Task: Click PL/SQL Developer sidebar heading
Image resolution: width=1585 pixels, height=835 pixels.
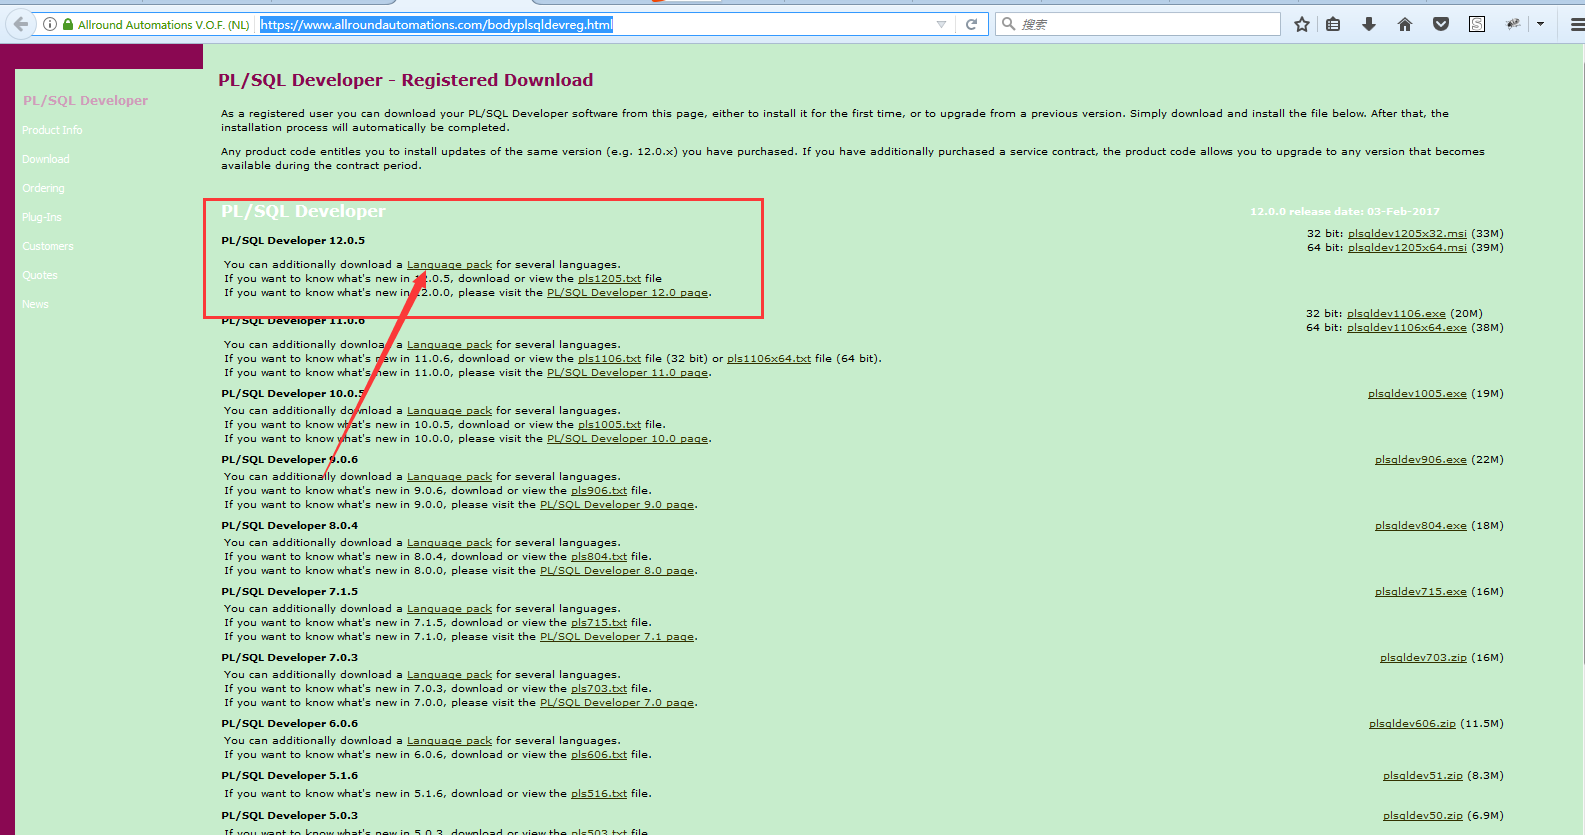Action: [x=85, y=100]
